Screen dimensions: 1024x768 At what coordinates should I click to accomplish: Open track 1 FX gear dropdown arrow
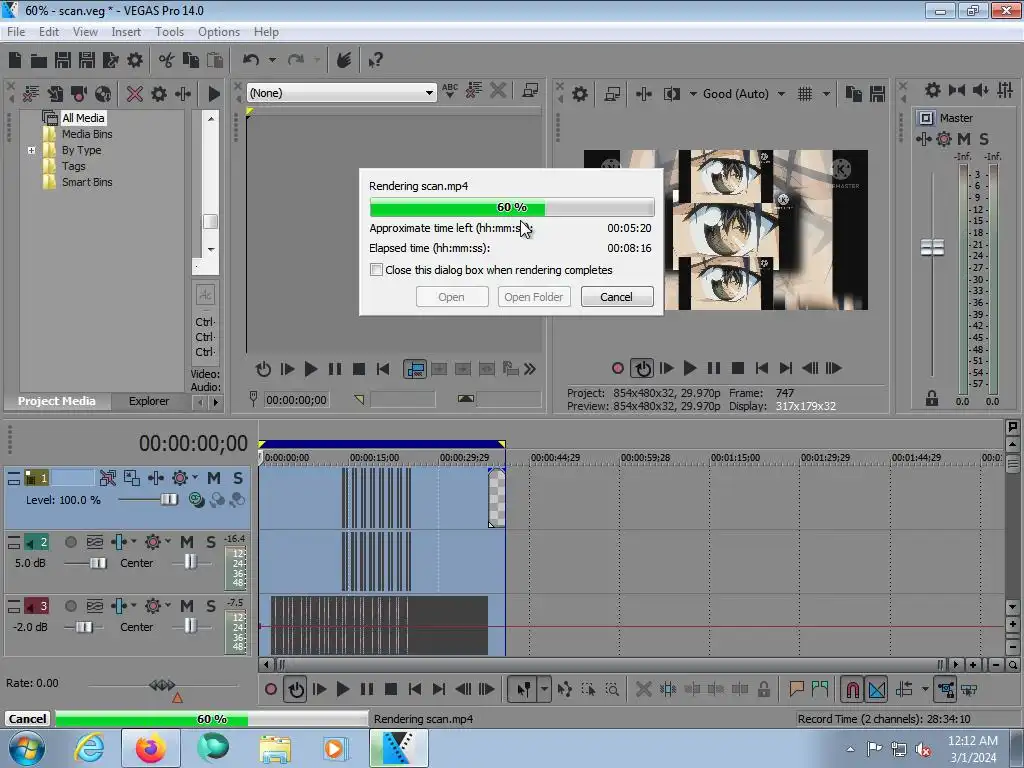click(x=195, y=477)
